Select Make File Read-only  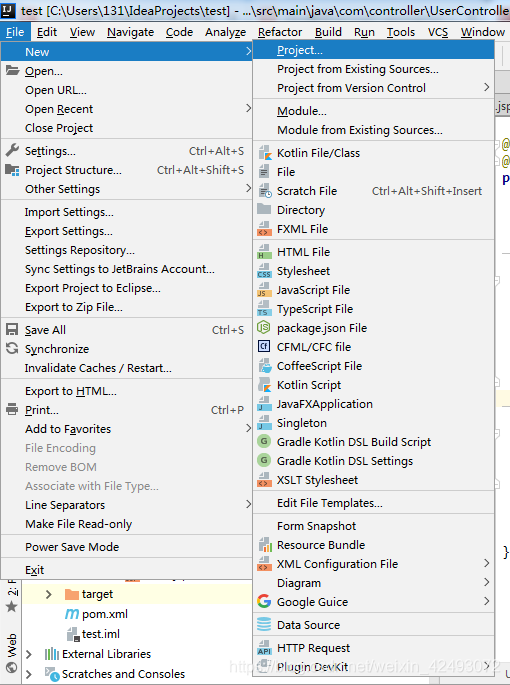126,524
